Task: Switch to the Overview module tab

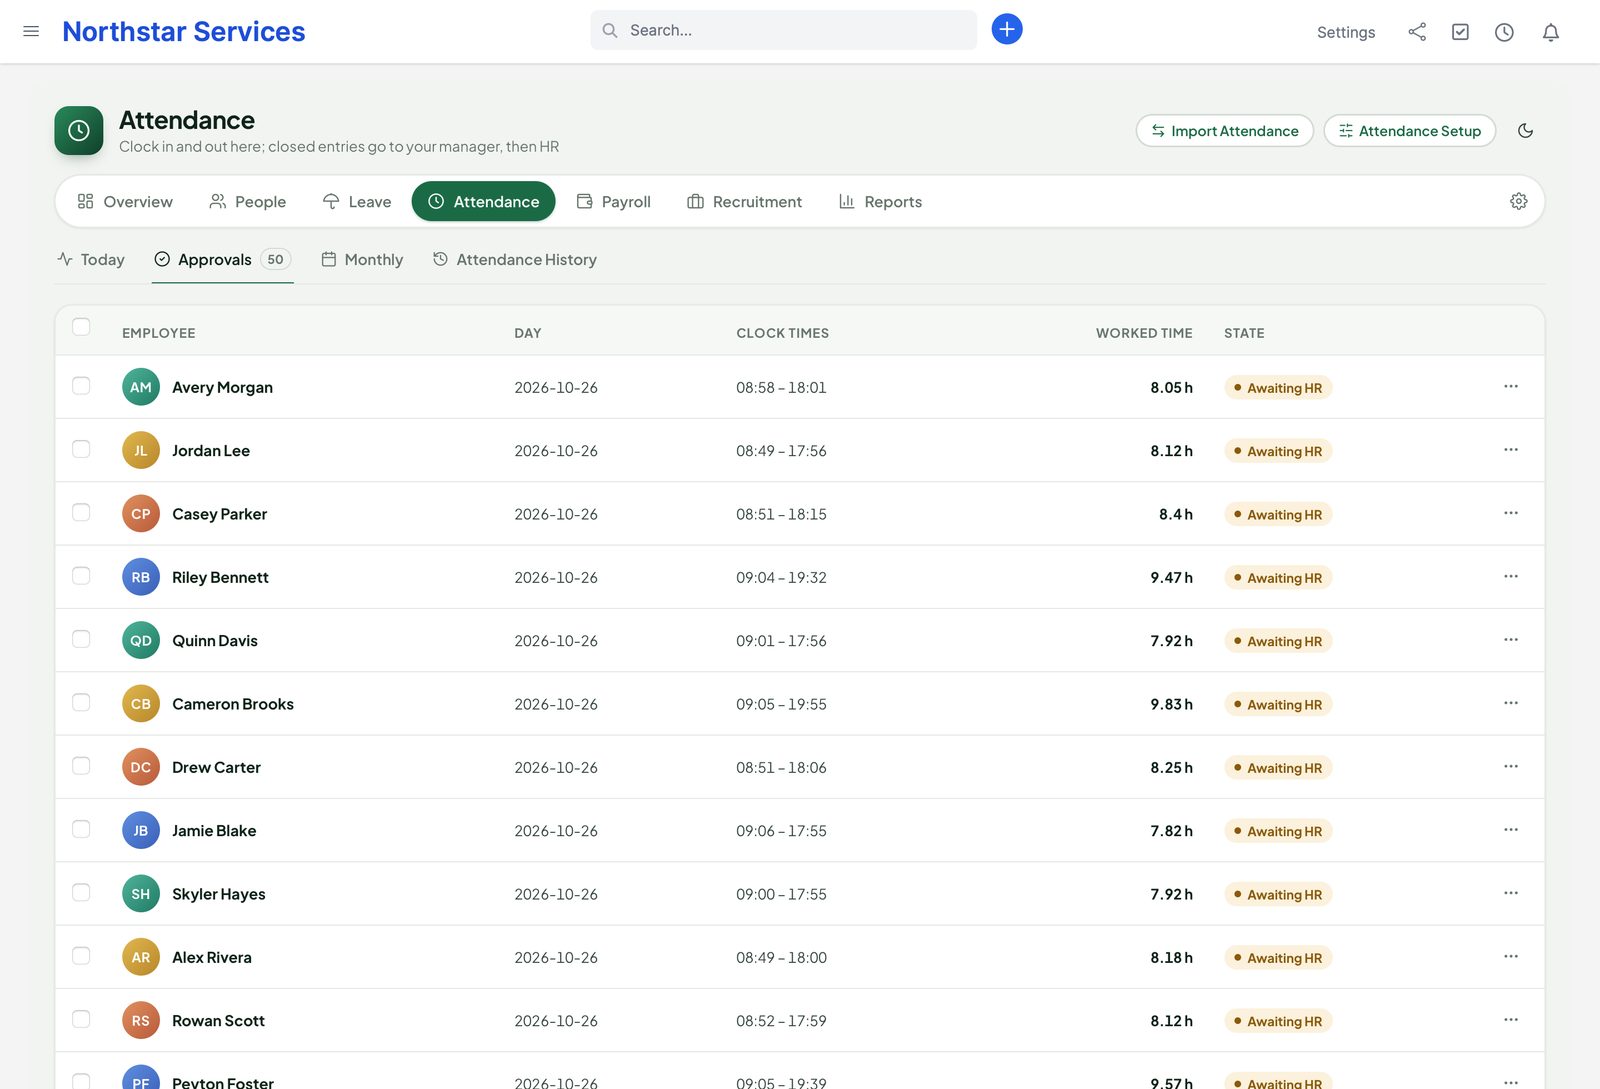Action: [x=125, y=201]
